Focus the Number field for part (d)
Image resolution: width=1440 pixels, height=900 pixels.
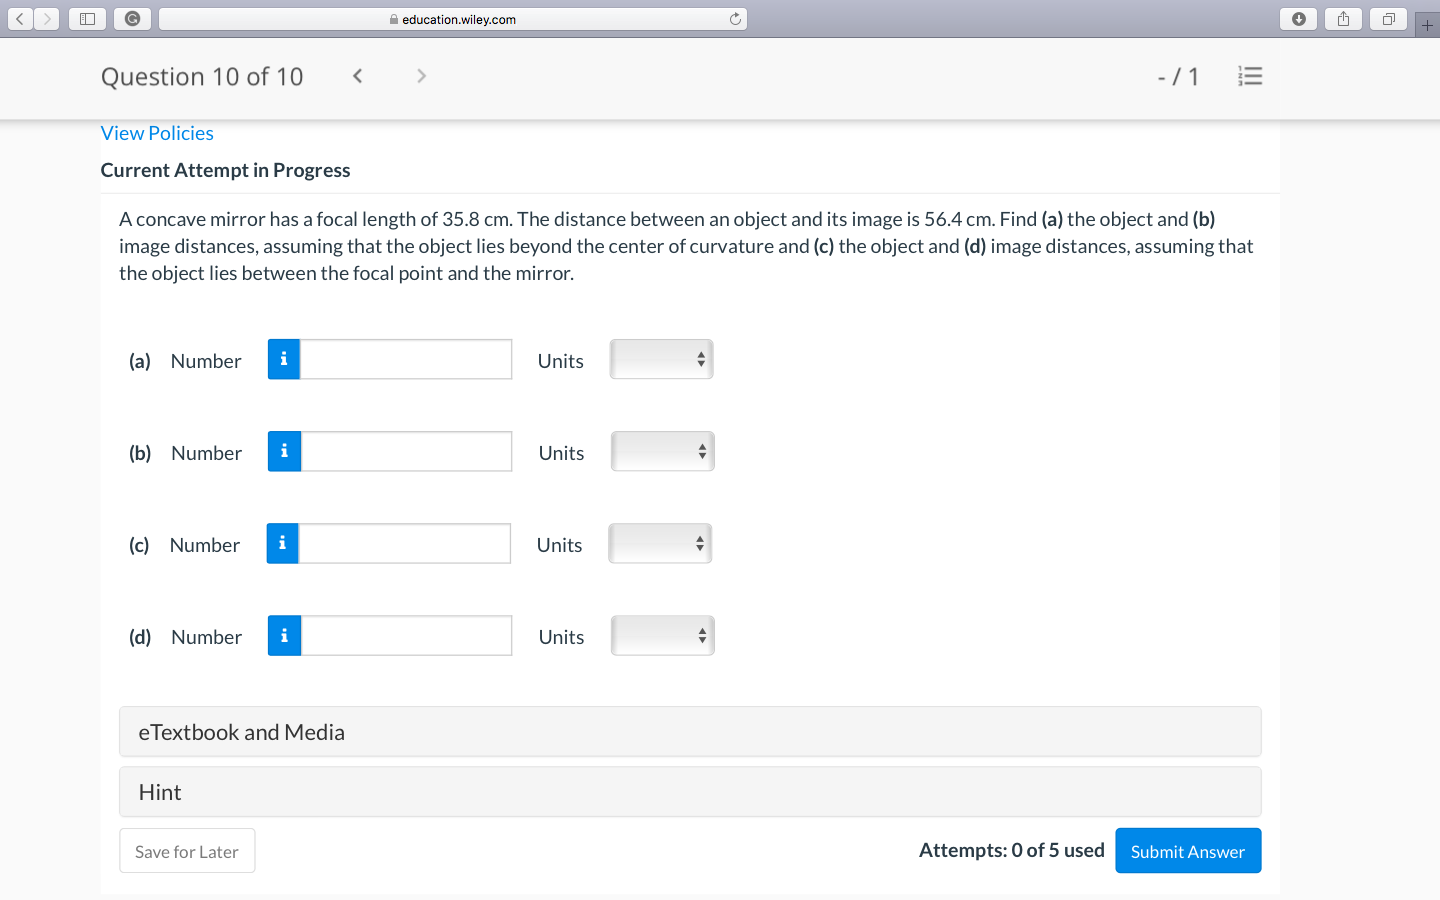coord(406,635)
